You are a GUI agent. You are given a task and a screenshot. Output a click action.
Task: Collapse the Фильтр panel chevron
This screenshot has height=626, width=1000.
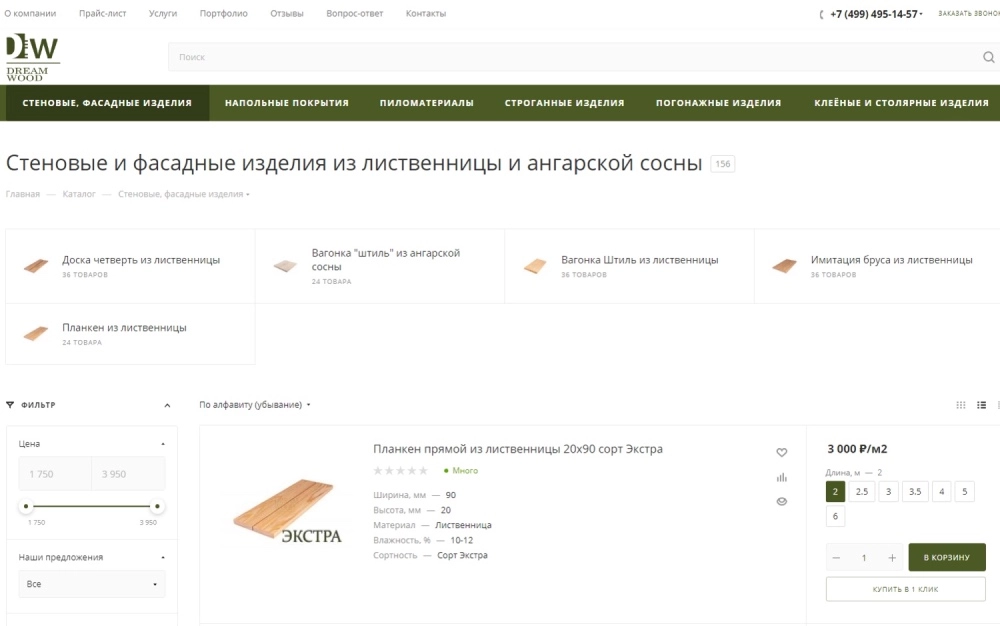pyautogui.click(x=167, y=405)
